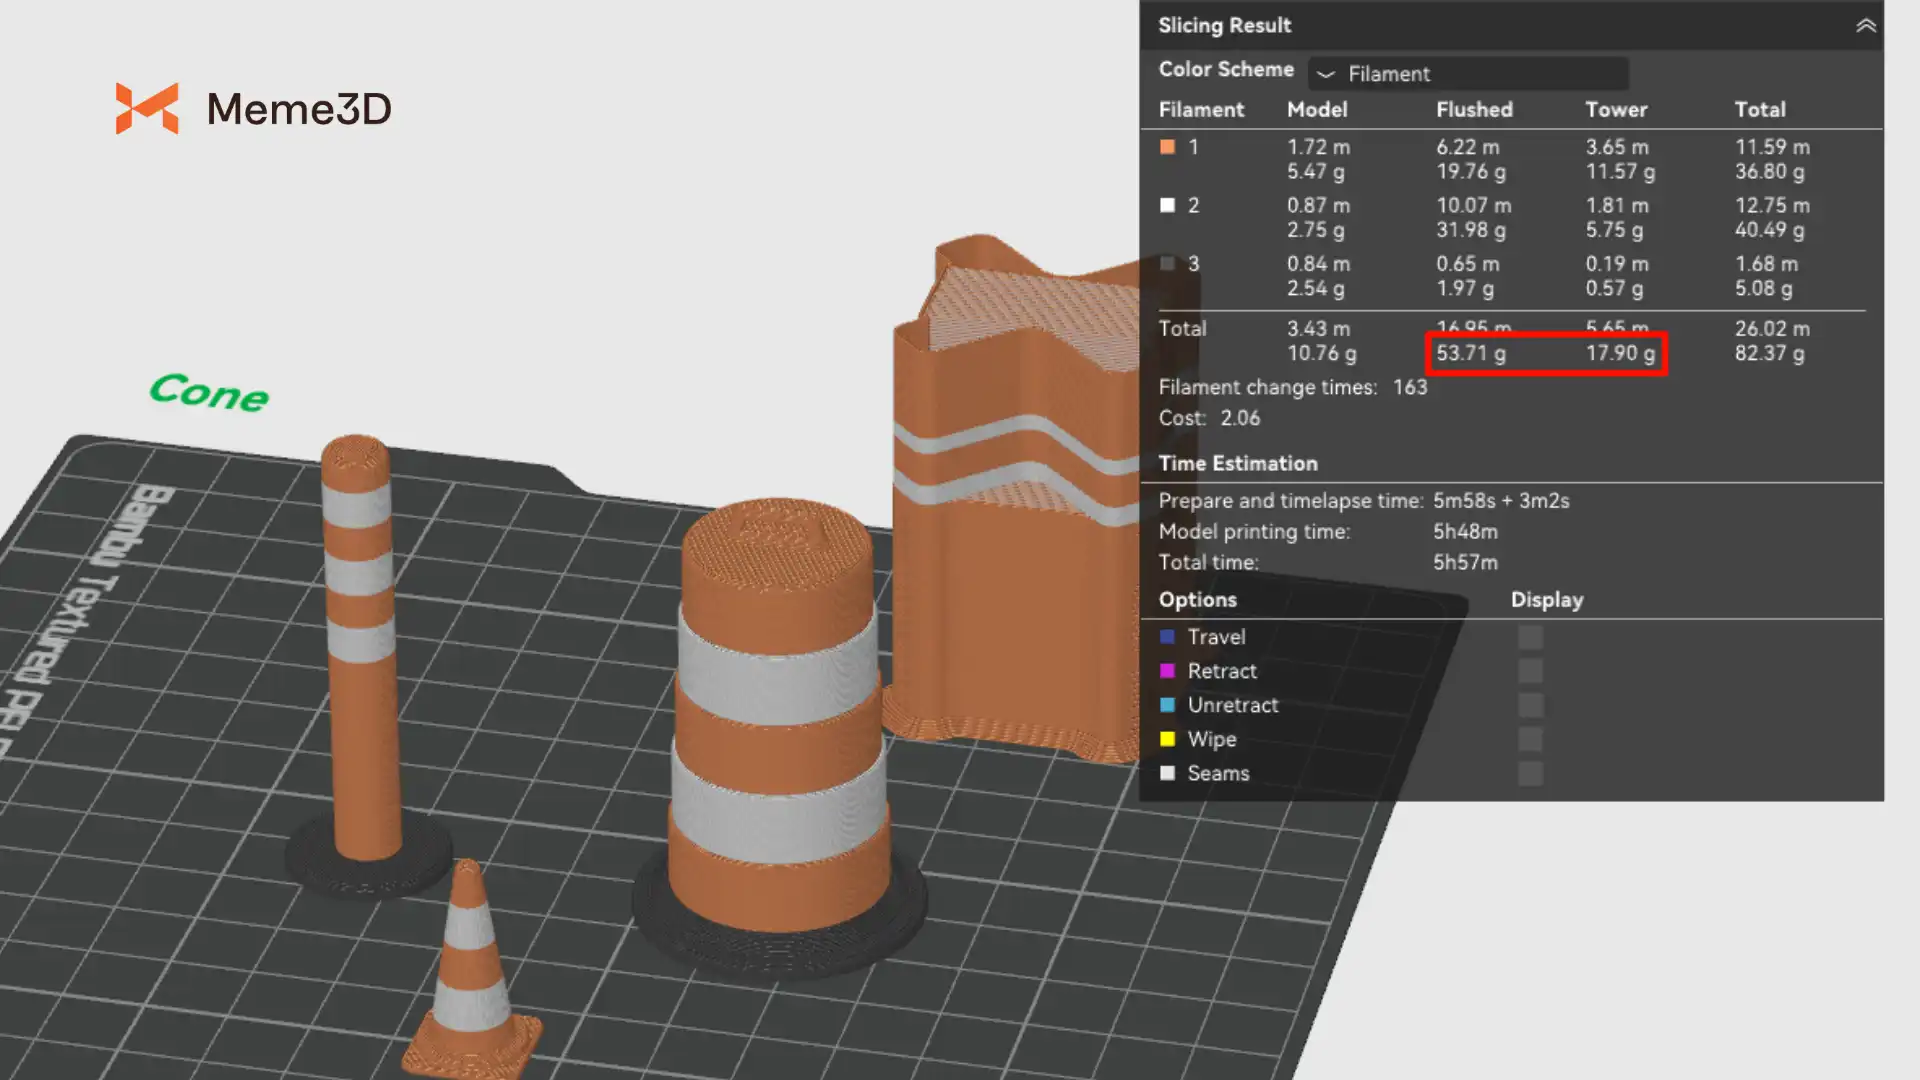Toggle Unretract display checkbox
This screenshot has height=1080, width=1920.
[1530, 705]
